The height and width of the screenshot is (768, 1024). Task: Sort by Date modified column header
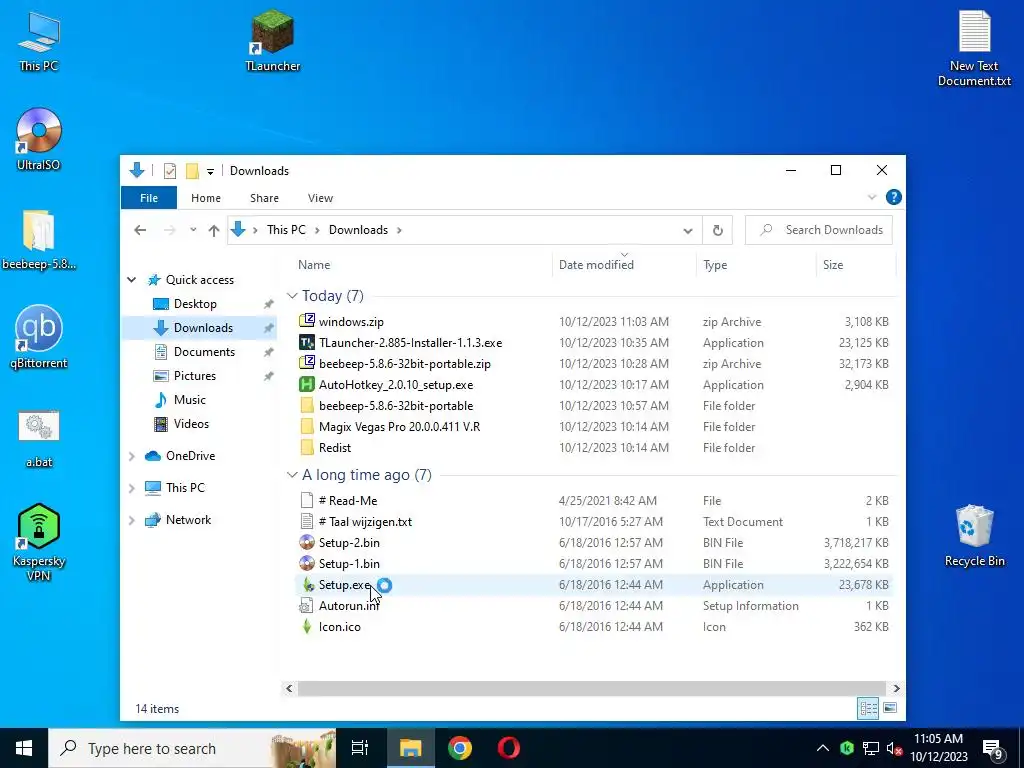click(624, 264)
